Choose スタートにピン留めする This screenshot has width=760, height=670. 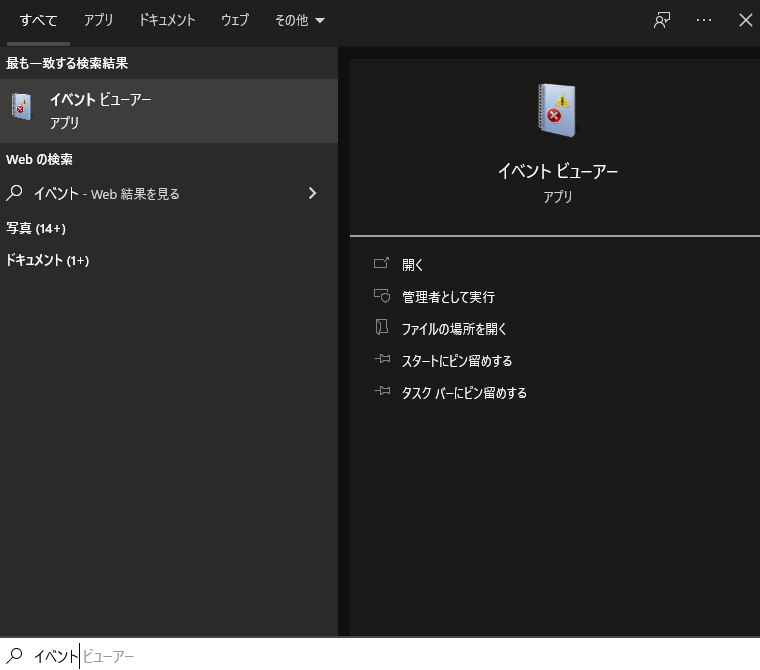click(x=457, y=361)
